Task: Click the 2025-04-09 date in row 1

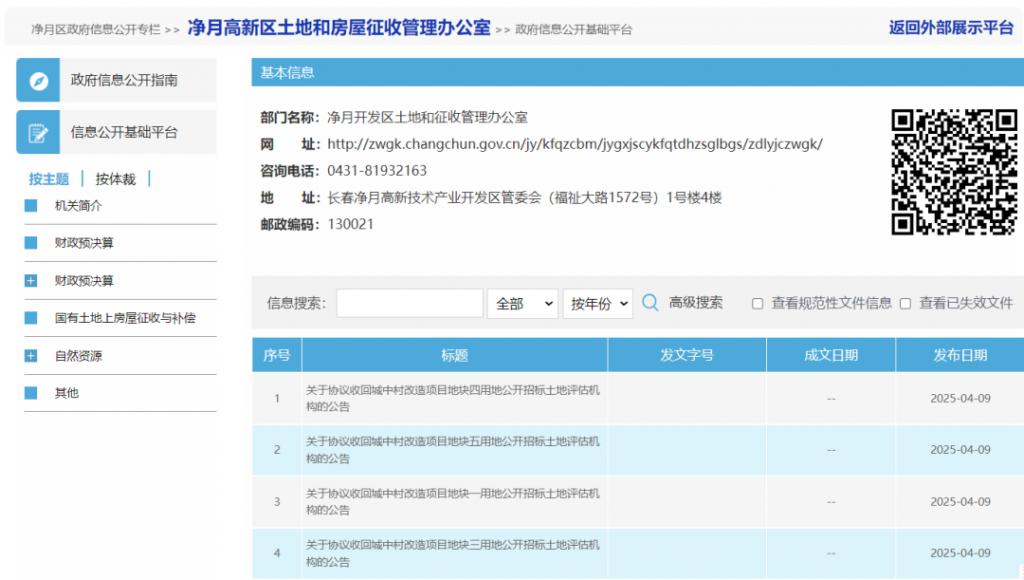Action: pos(960,398)
